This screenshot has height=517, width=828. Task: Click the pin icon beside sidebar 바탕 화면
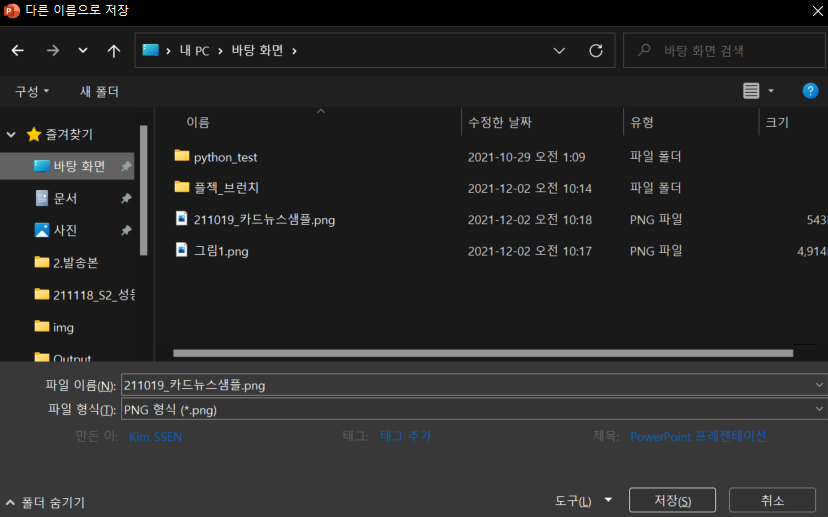click(x=126, y=166)
